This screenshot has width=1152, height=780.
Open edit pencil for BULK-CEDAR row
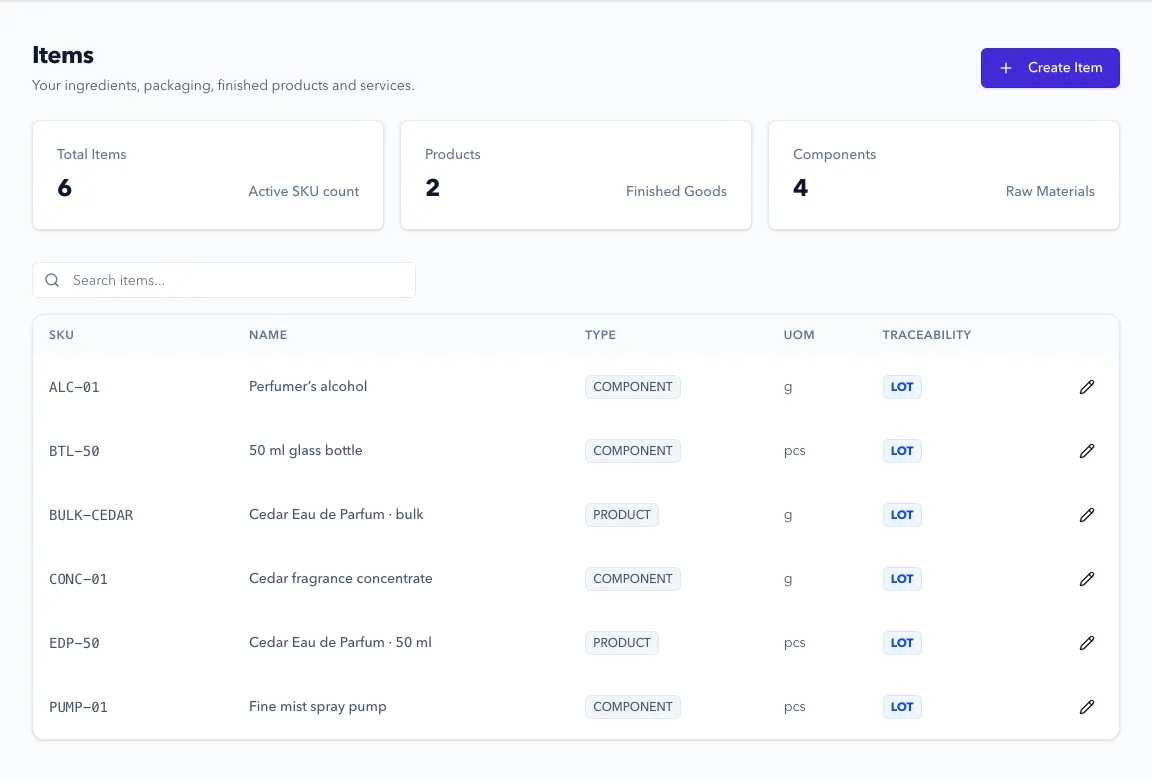click(1087, 515)
